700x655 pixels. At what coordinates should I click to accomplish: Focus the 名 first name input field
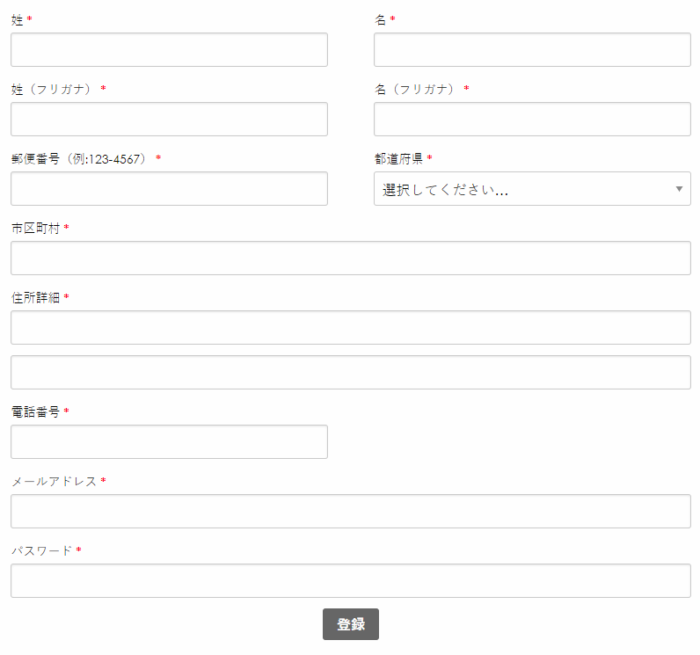coord(532,50)
